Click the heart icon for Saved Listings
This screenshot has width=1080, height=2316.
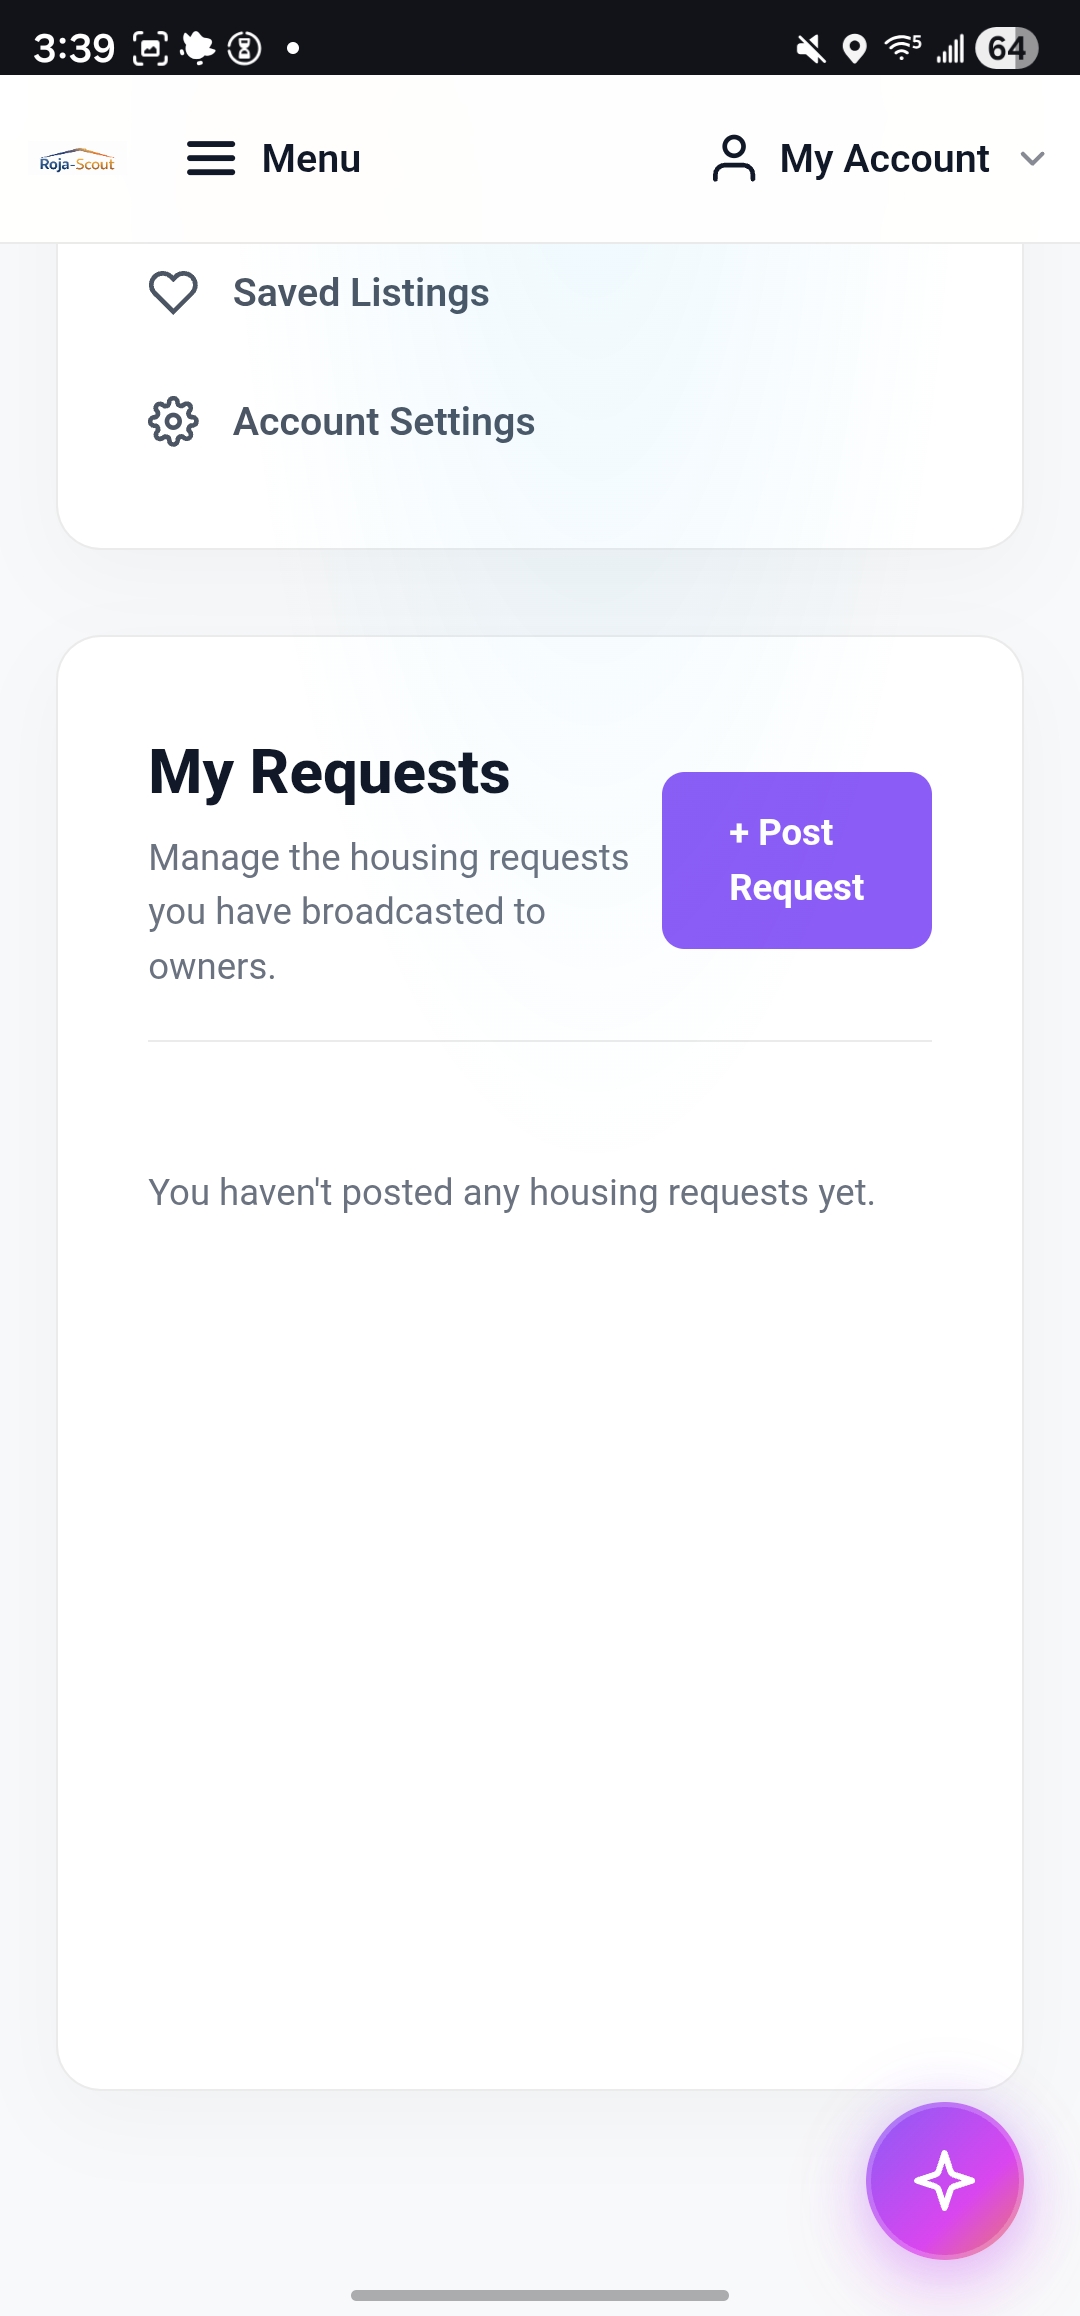tap(173, 293)
